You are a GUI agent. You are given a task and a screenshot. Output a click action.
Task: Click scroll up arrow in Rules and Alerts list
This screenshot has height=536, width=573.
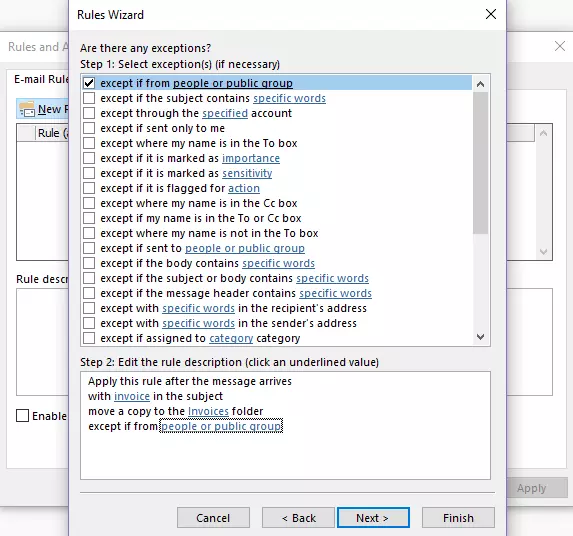tap(543, 133)
